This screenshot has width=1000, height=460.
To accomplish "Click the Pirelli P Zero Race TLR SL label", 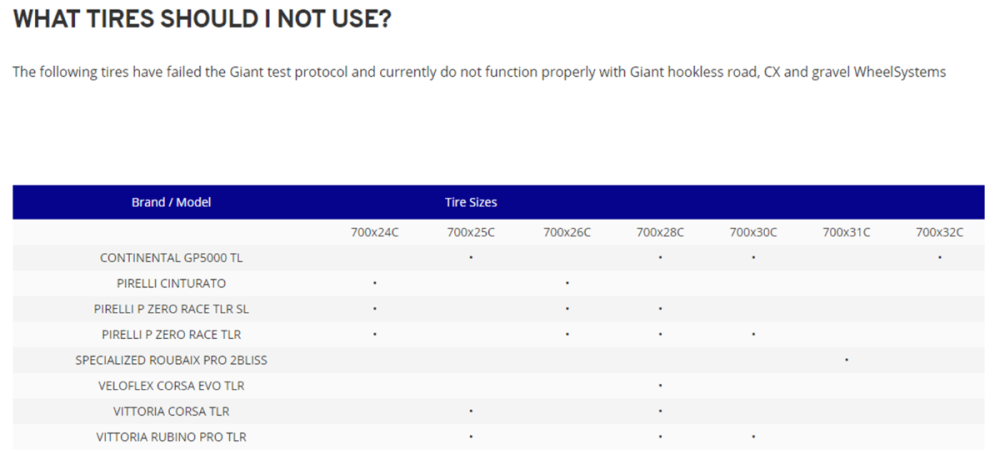I will click(171, 309).
